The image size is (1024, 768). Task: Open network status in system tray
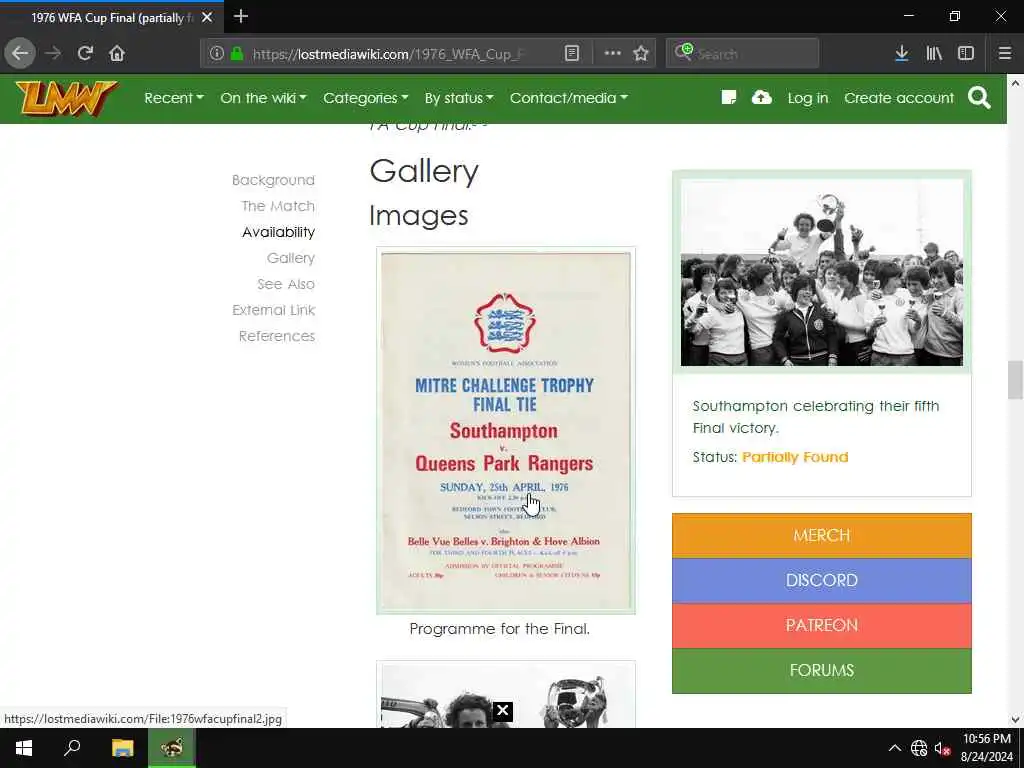click(919, 748)
